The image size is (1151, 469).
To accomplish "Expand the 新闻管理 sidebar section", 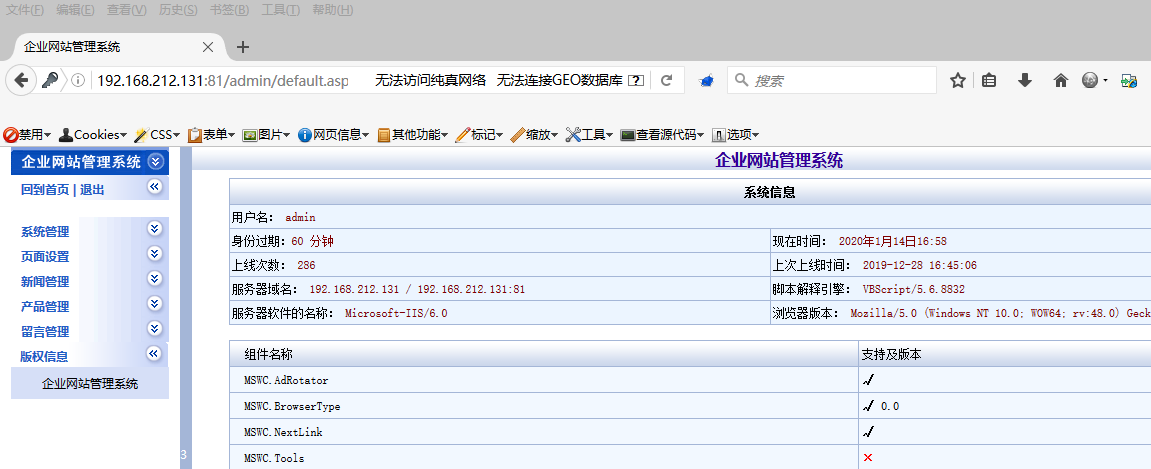I will 154,279.
